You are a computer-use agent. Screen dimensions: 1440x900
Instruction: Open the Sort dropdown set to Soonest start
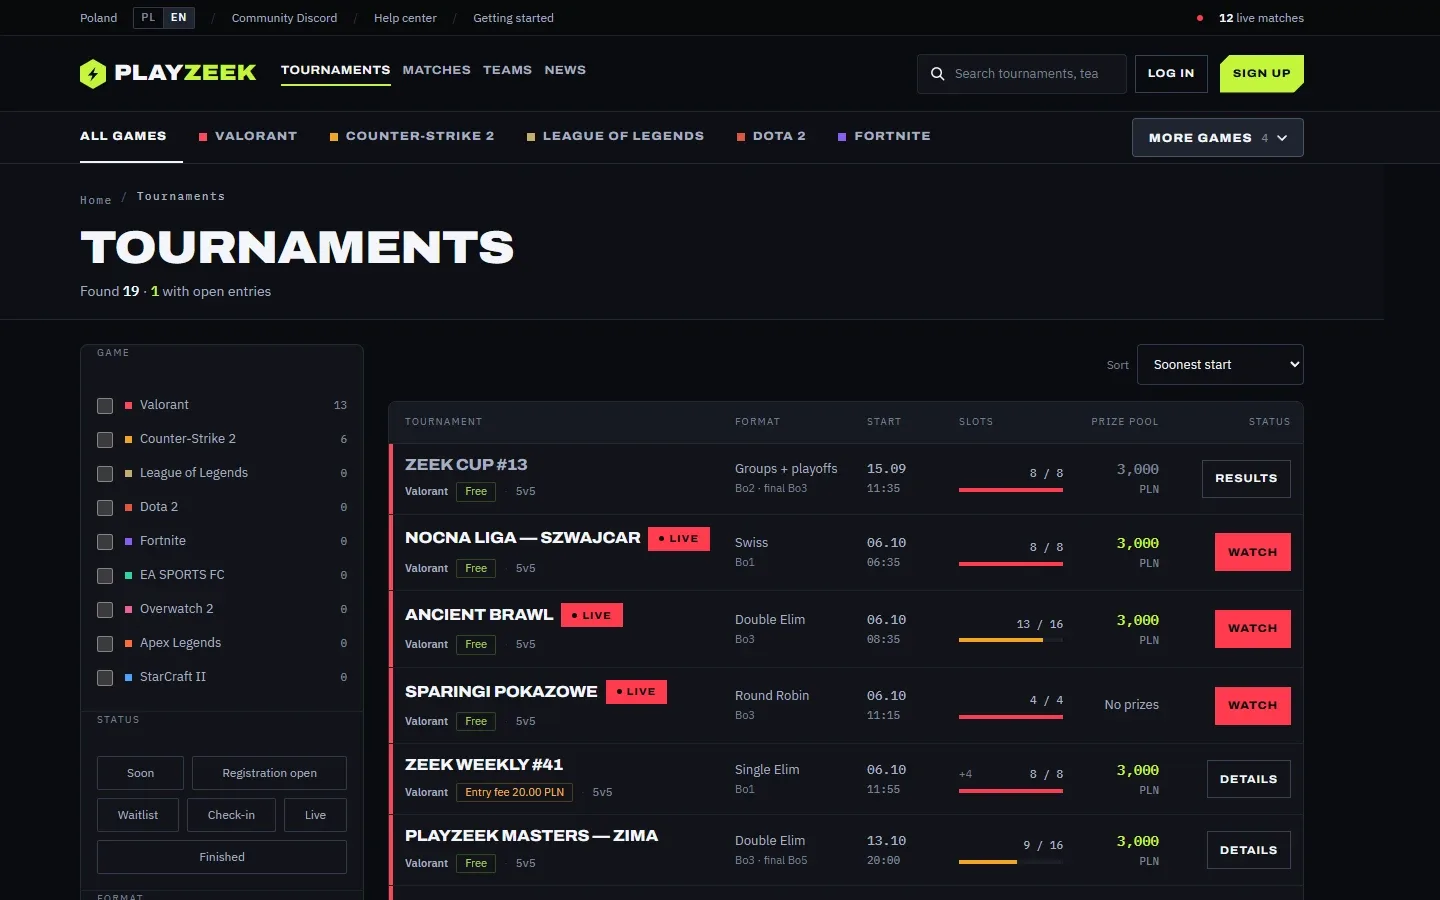[1220, 365]
